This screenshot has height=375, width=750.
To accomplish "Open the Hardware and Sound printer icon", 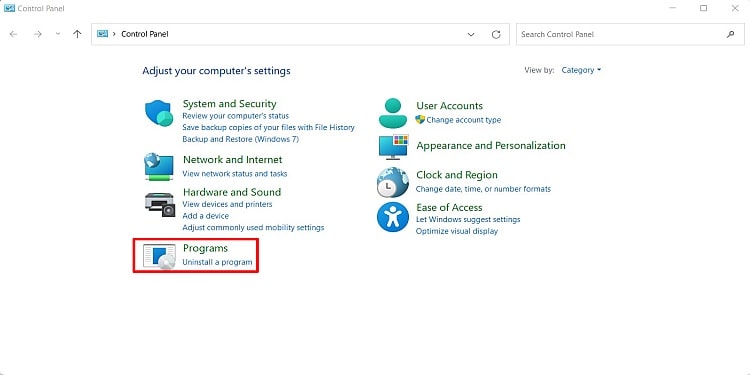I will pyautogui.click(x=160, y=205).
